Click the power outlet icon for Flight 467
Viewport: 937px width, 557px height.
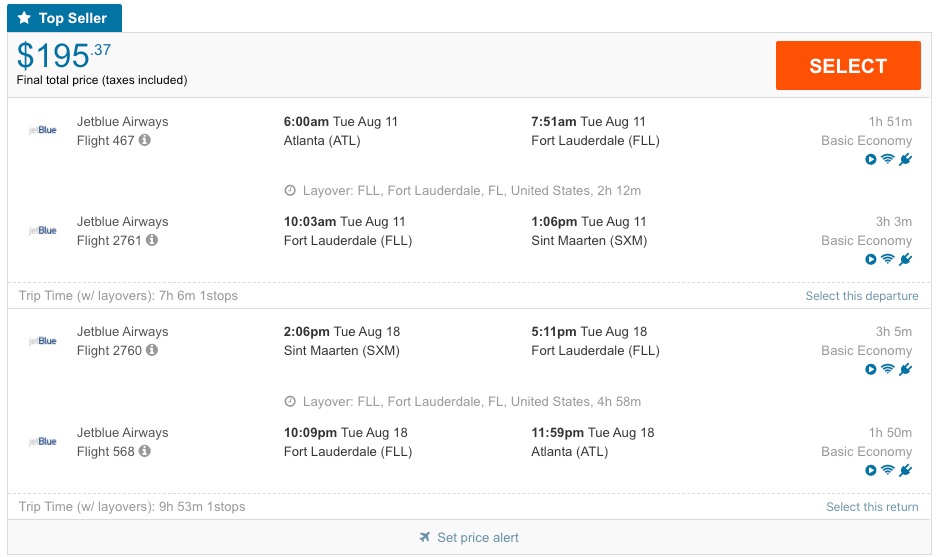click(x=905, y=159)
